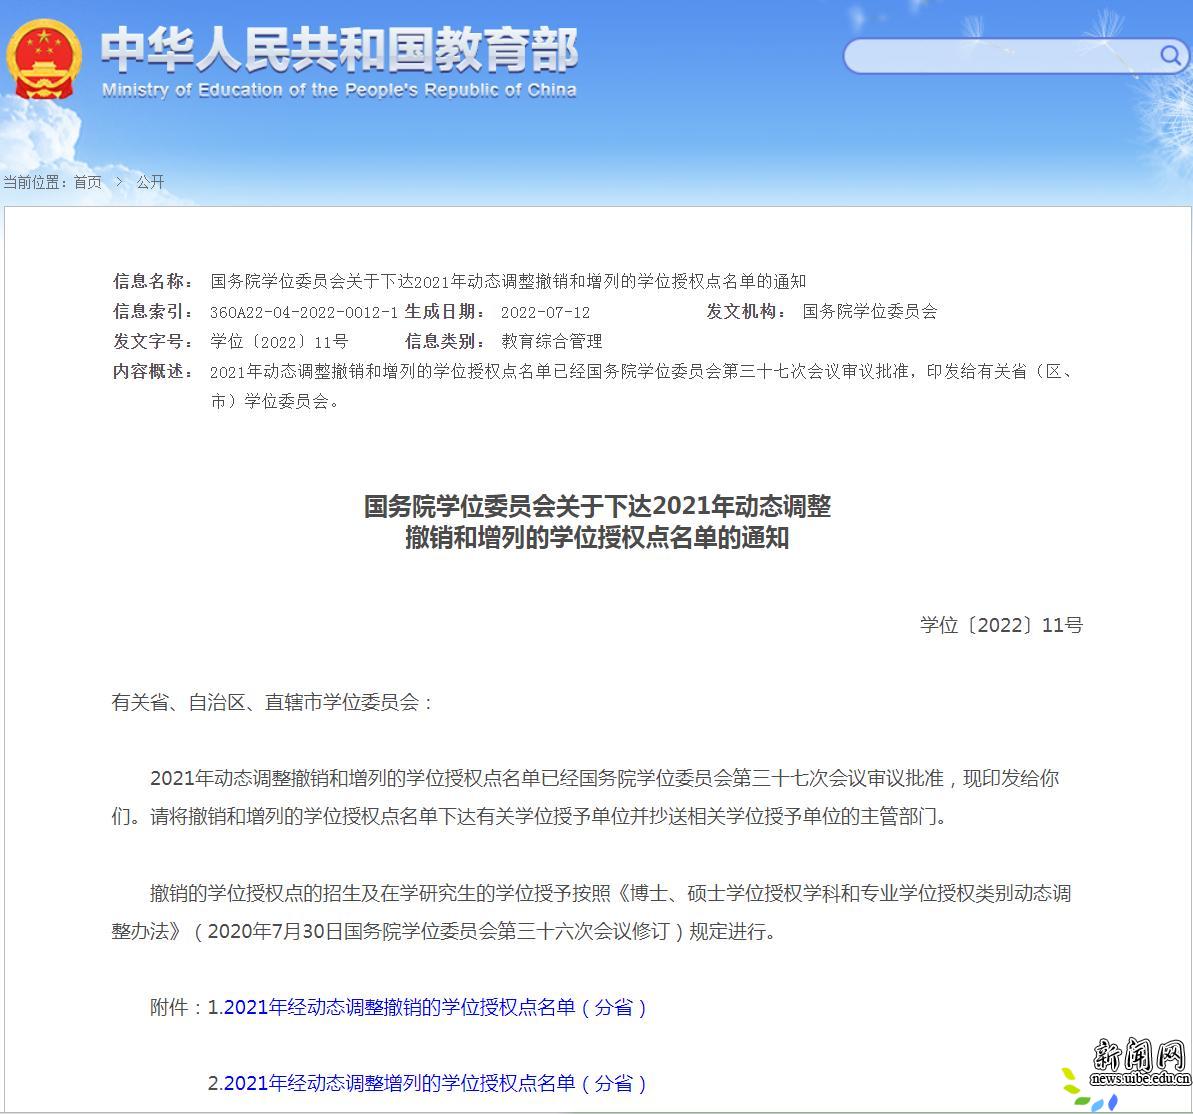
Task: Click the 中华人民共和国教育部 site title
Action: pos(339,49)
